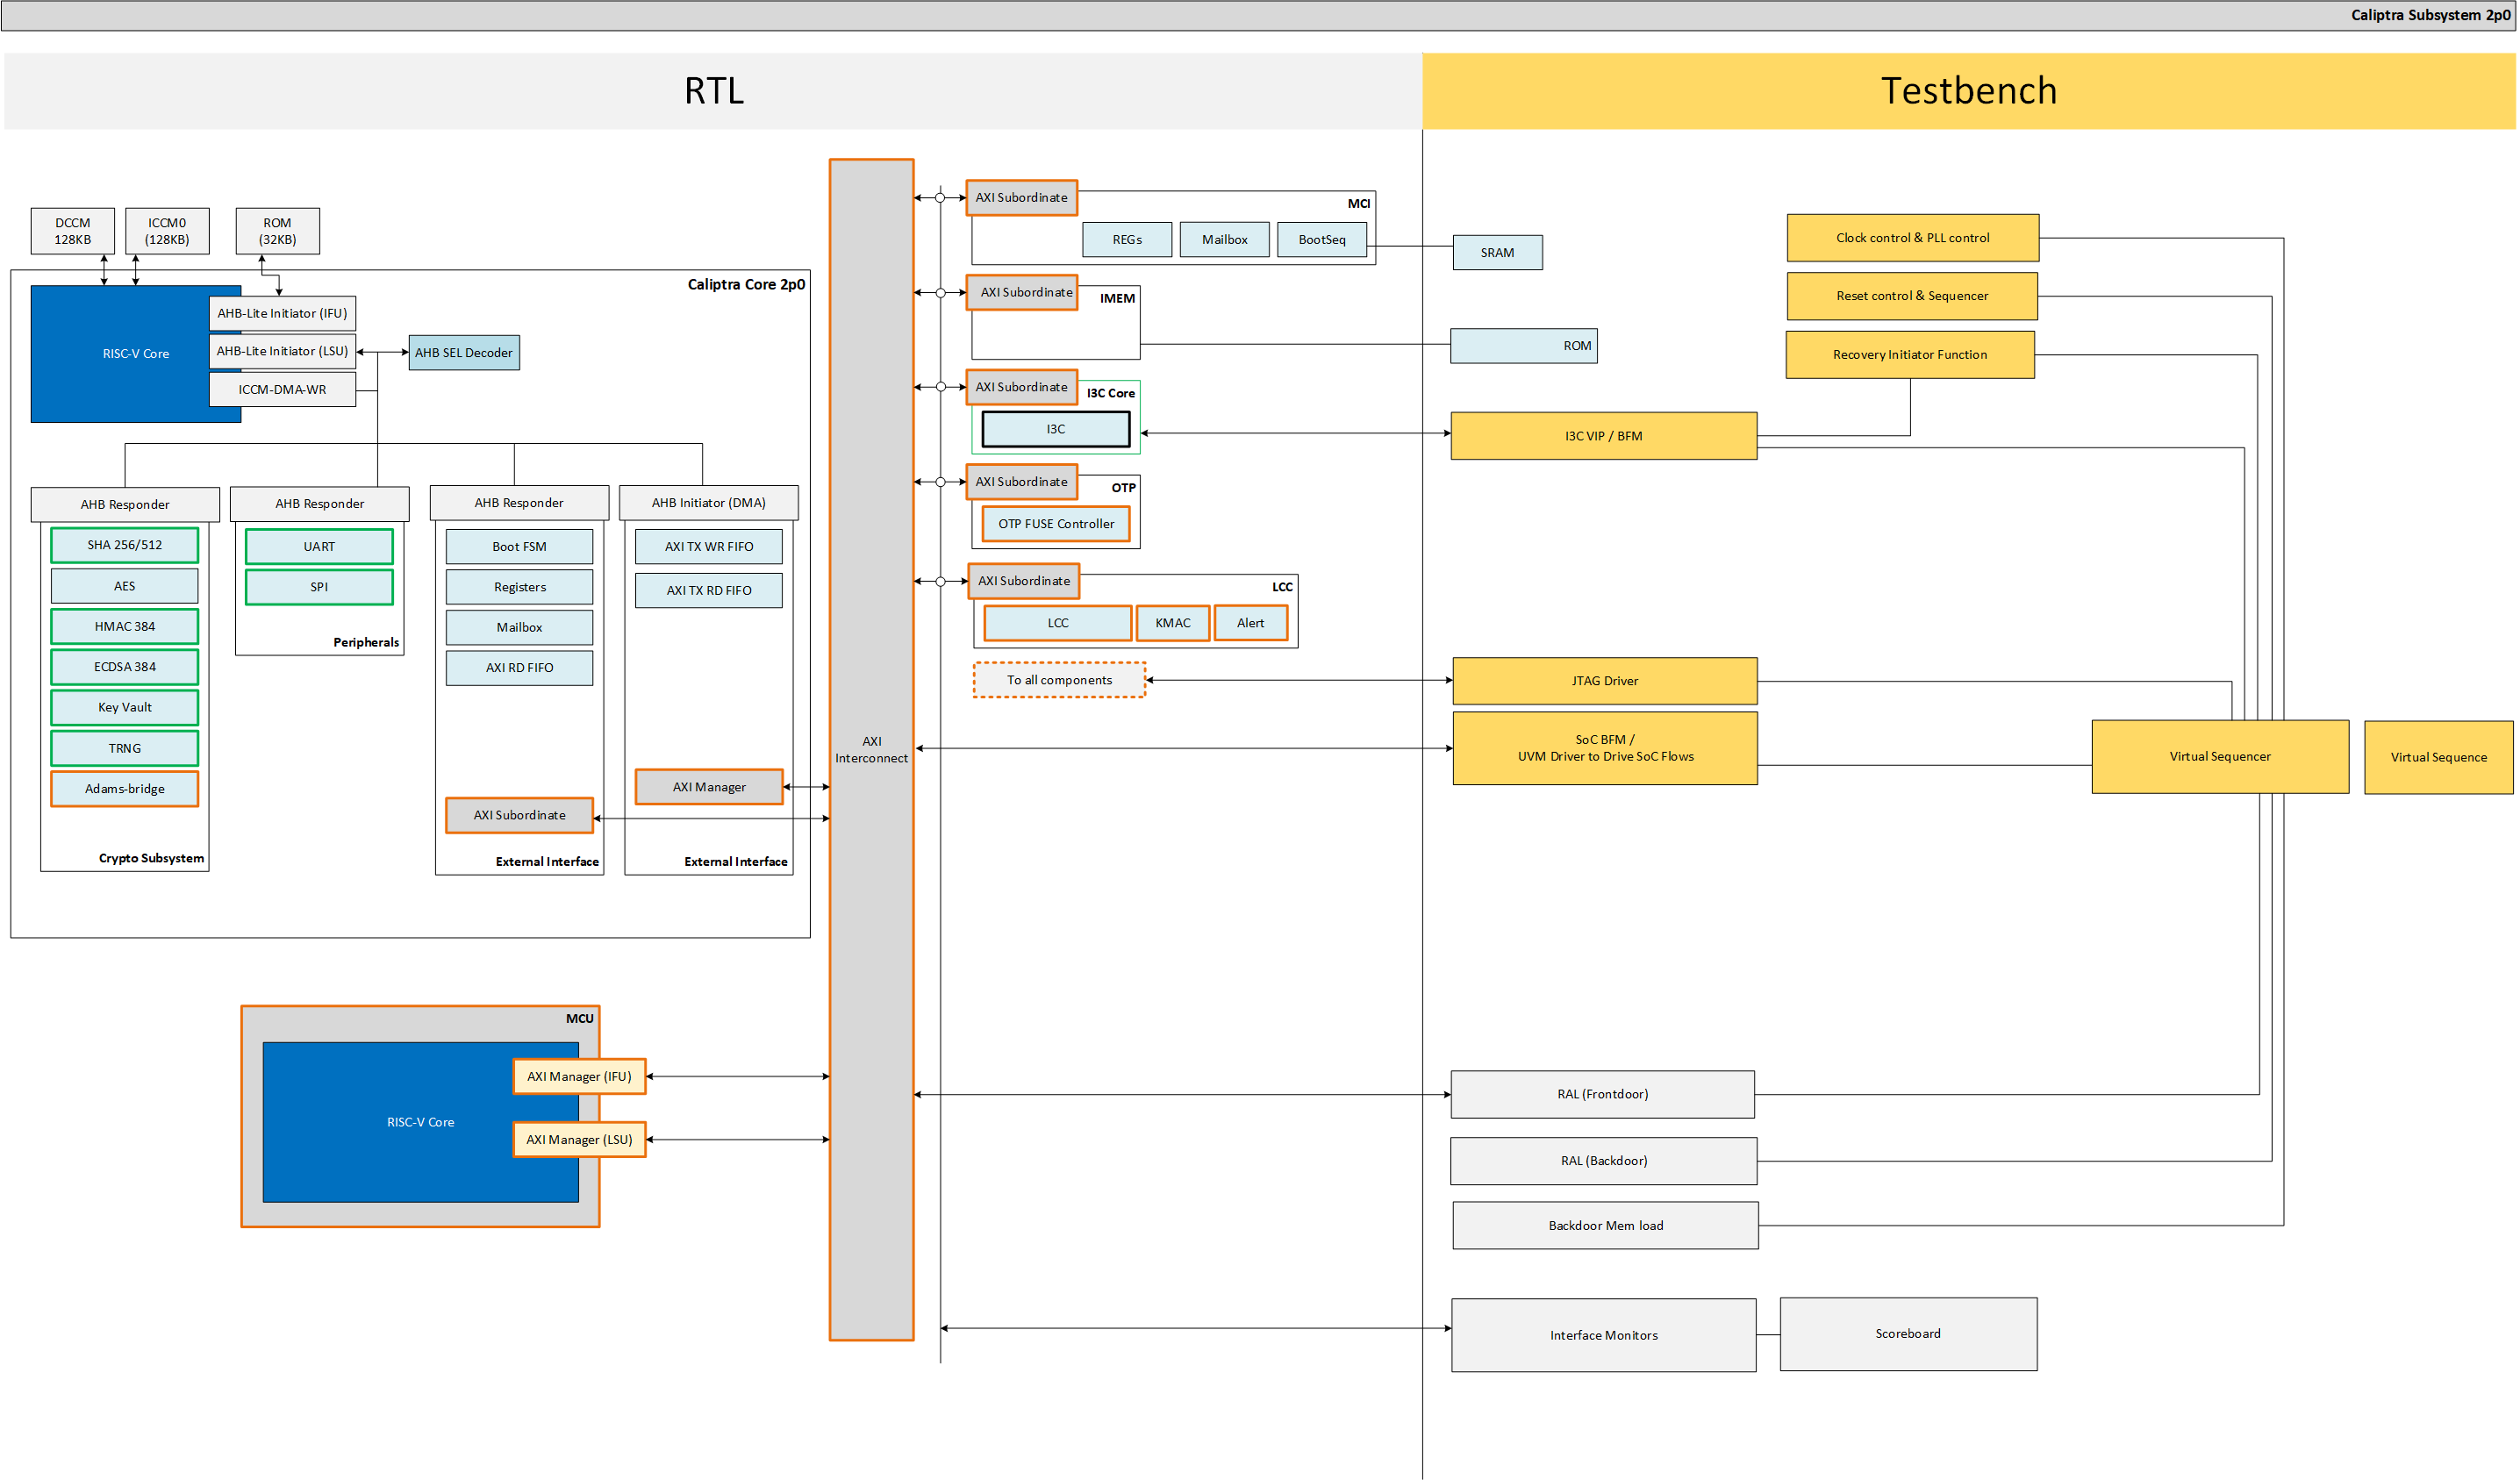The height and width of the screenshot is (1480, 2520).
Task: Click the BootSeq box in MCI
Action: 1321,240
